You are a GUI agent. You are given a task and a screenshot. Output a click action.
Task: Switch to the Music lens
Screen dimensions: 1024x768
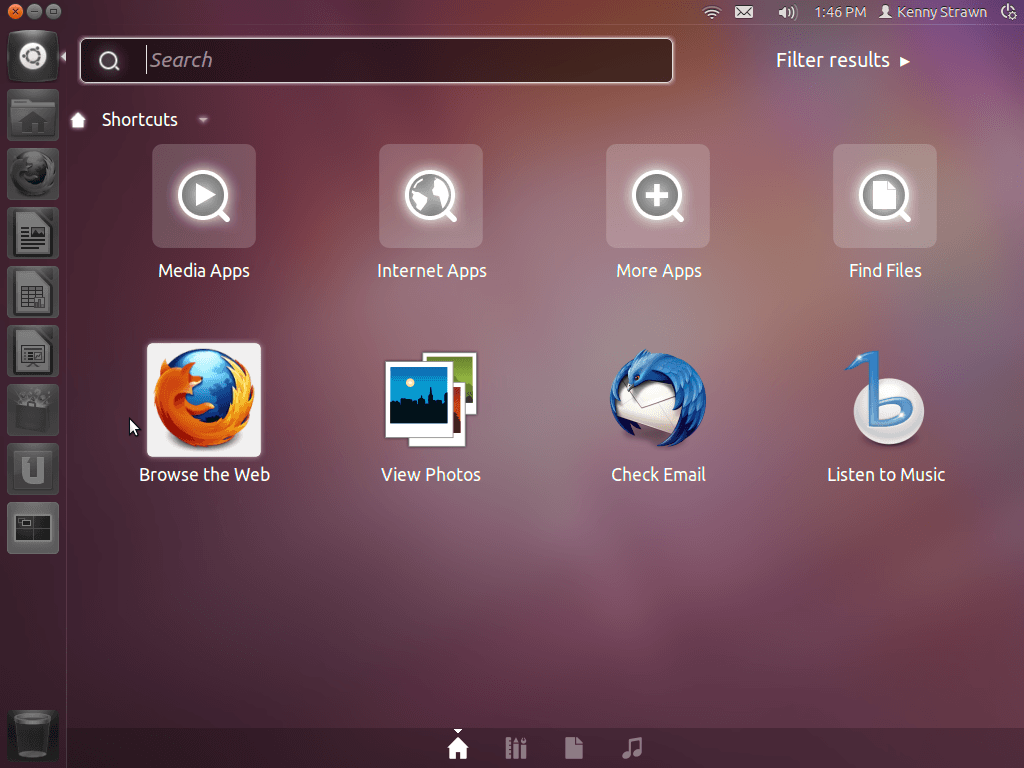(632, 748)
